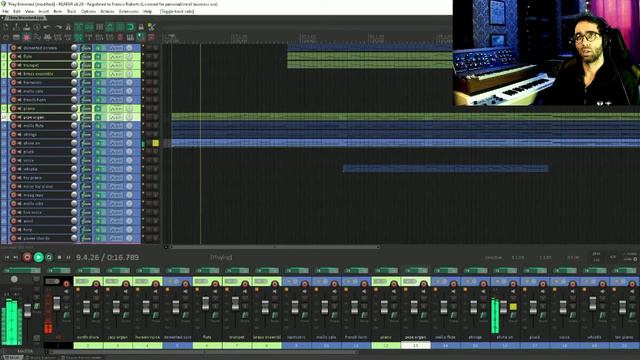This screenshot has width=640, height=360.
Task: Record-arm synth drum mixer strip
Action: coord(96,284)
